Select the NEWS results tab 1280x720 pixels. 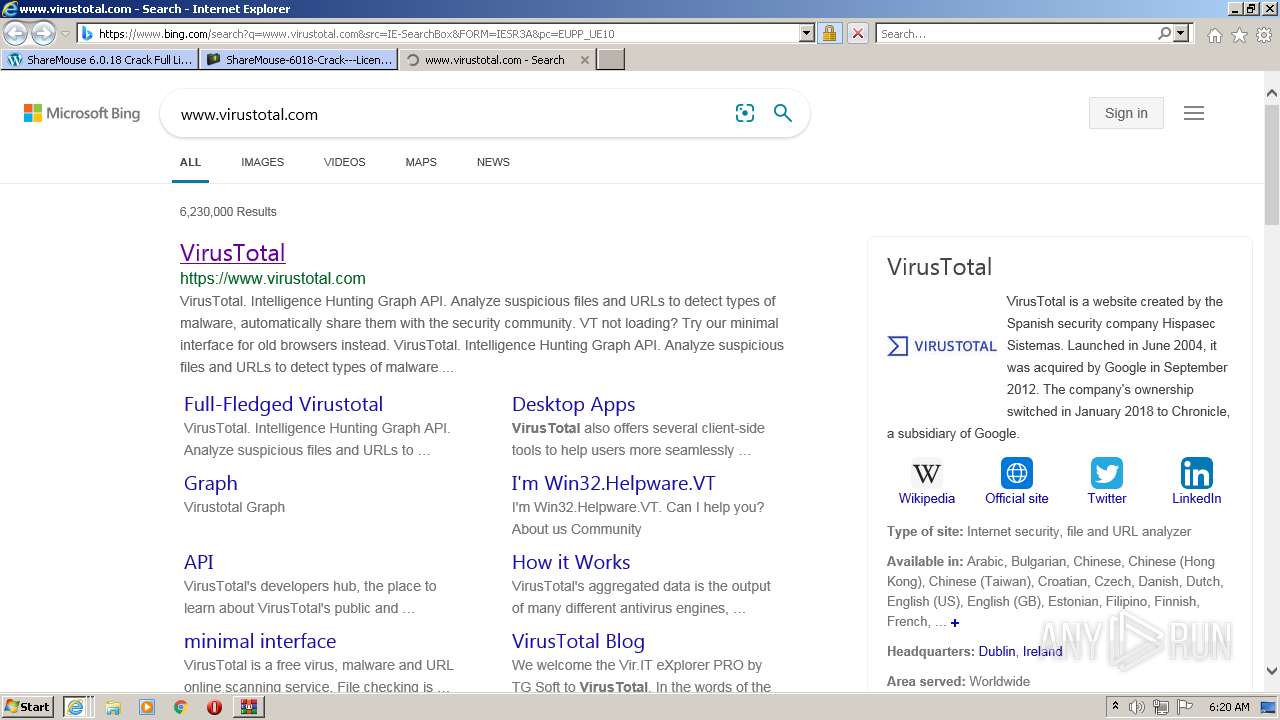(493, 162)
